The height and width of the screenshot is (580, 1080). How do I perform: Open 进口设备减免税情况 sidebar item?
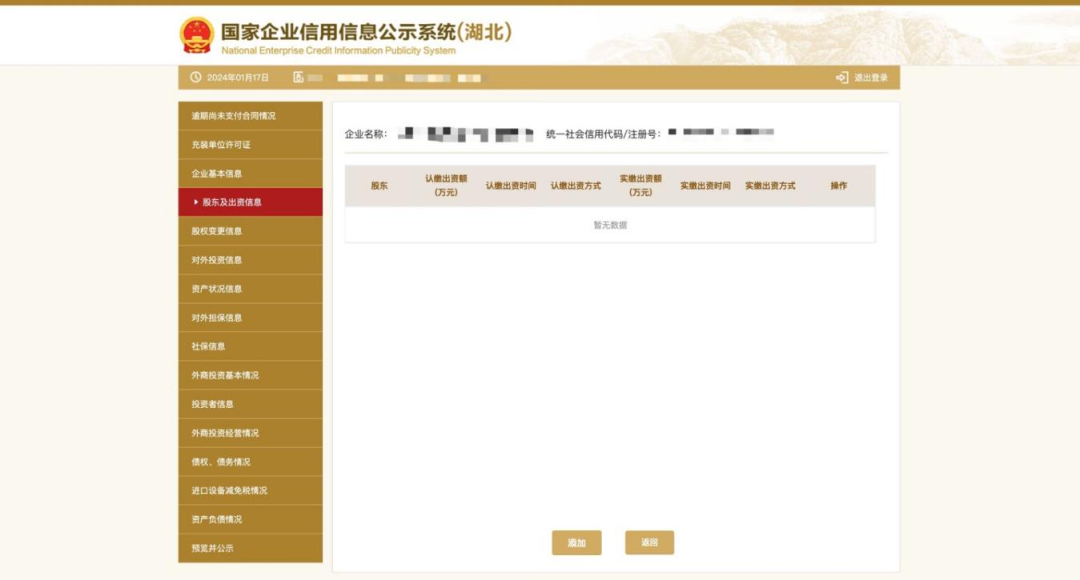(x=250, y=490)
